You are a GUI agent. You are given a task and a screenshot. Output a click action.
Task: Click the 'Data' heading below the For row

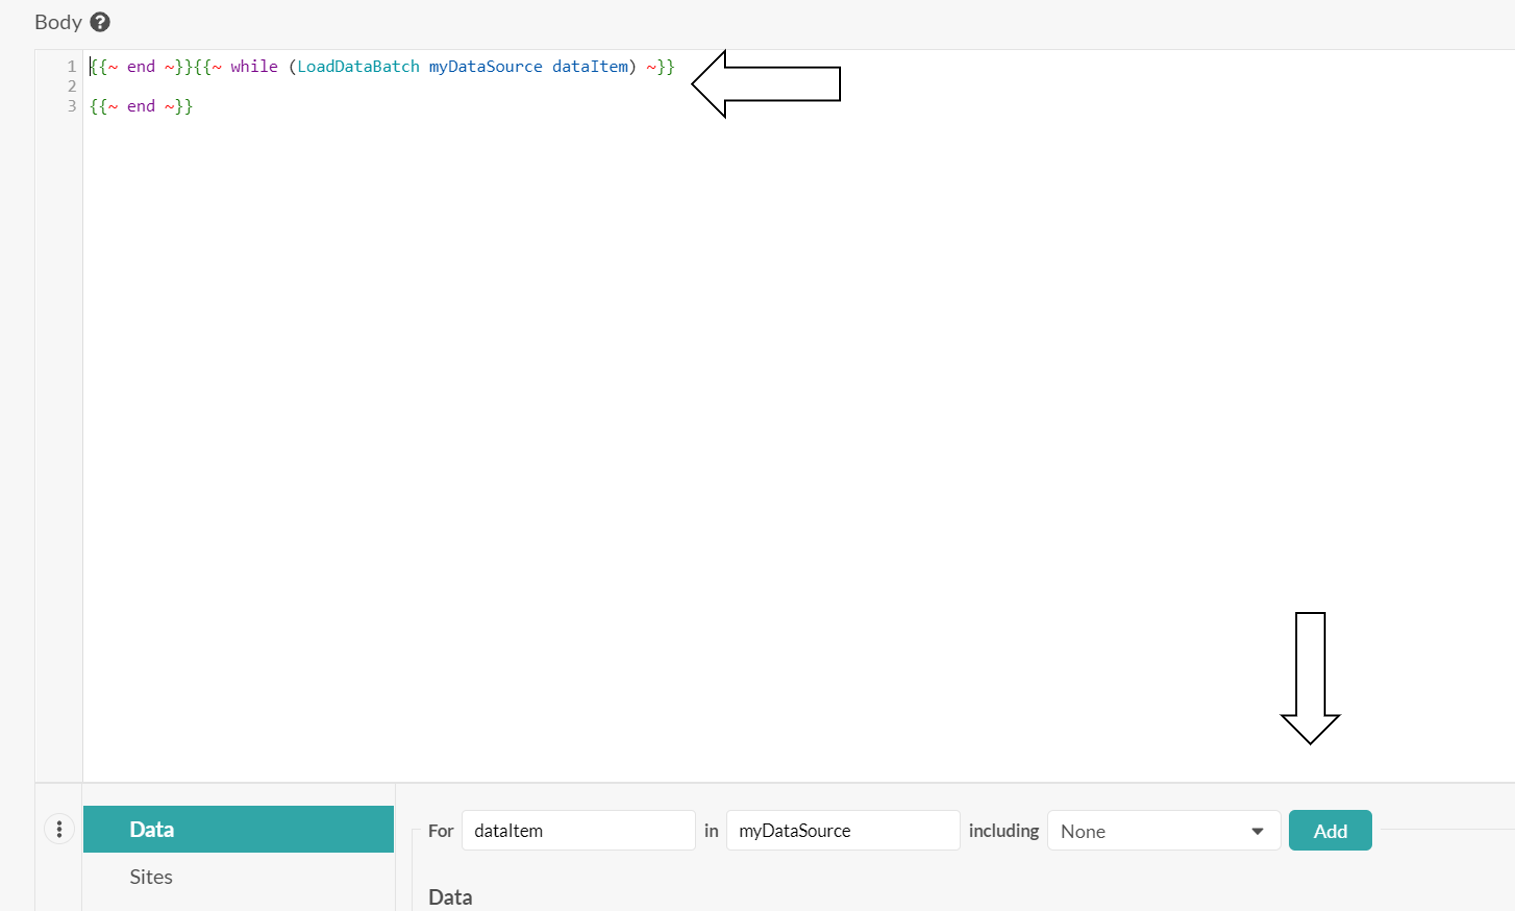point(449,897)
